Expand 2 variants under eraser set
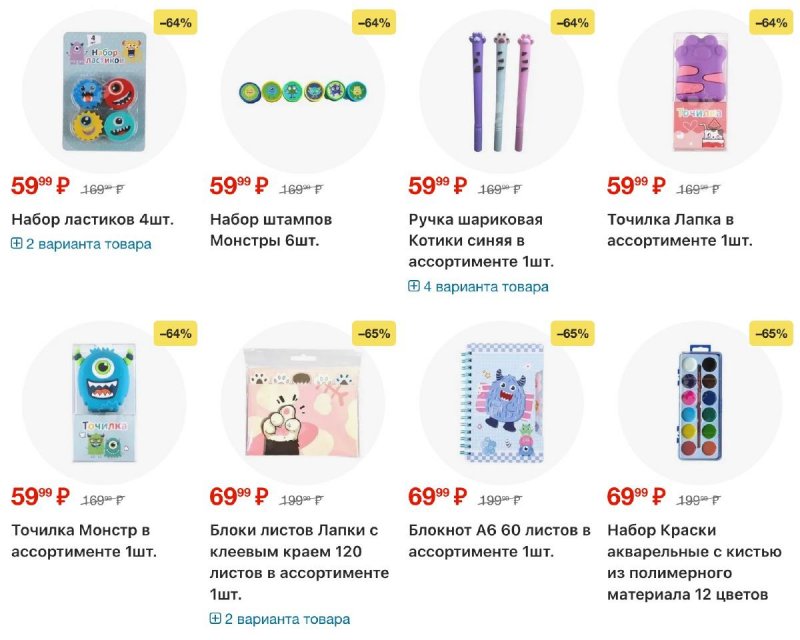The image size is (800, 640). (82, 244)
